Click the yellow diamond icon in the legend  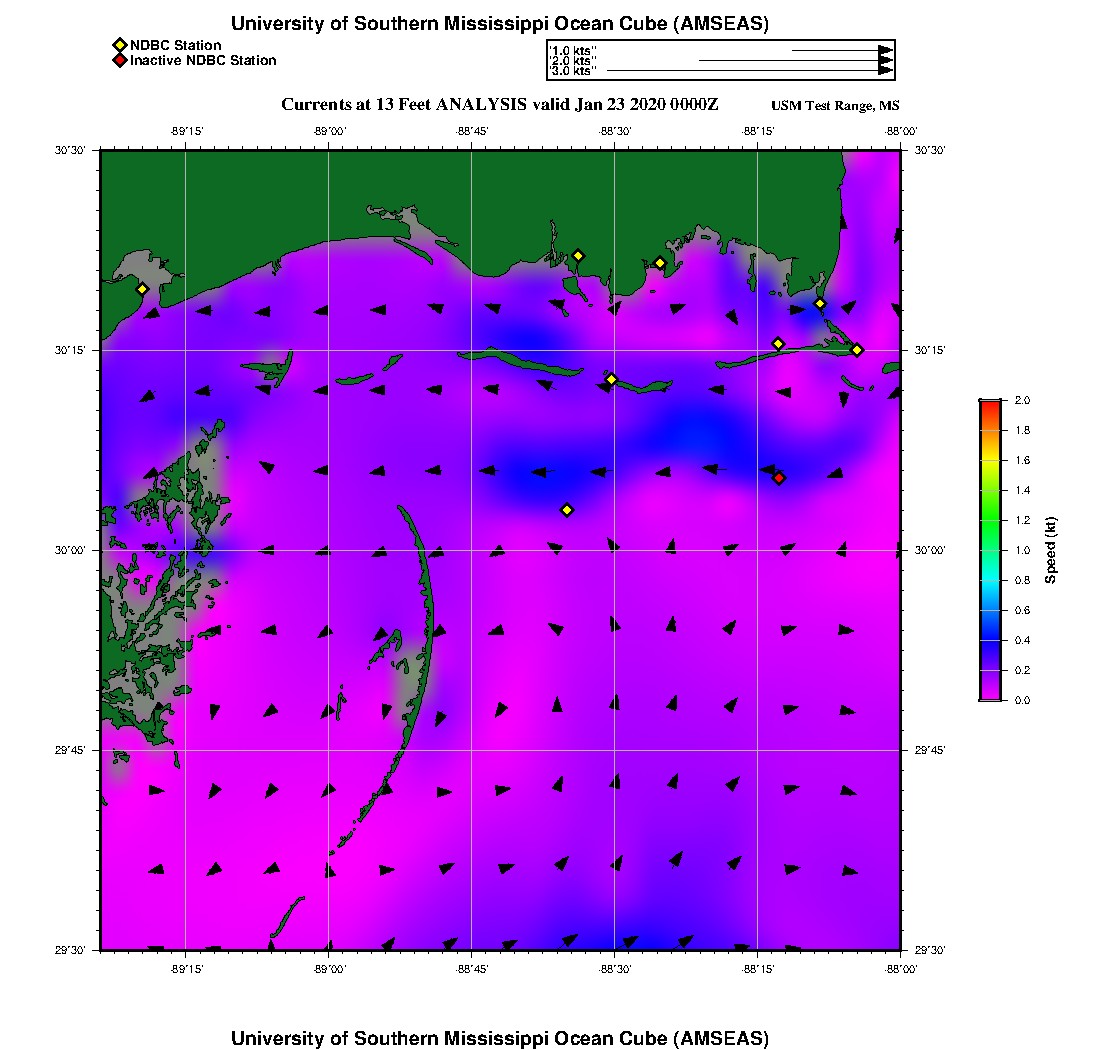(x=120, y=45)
